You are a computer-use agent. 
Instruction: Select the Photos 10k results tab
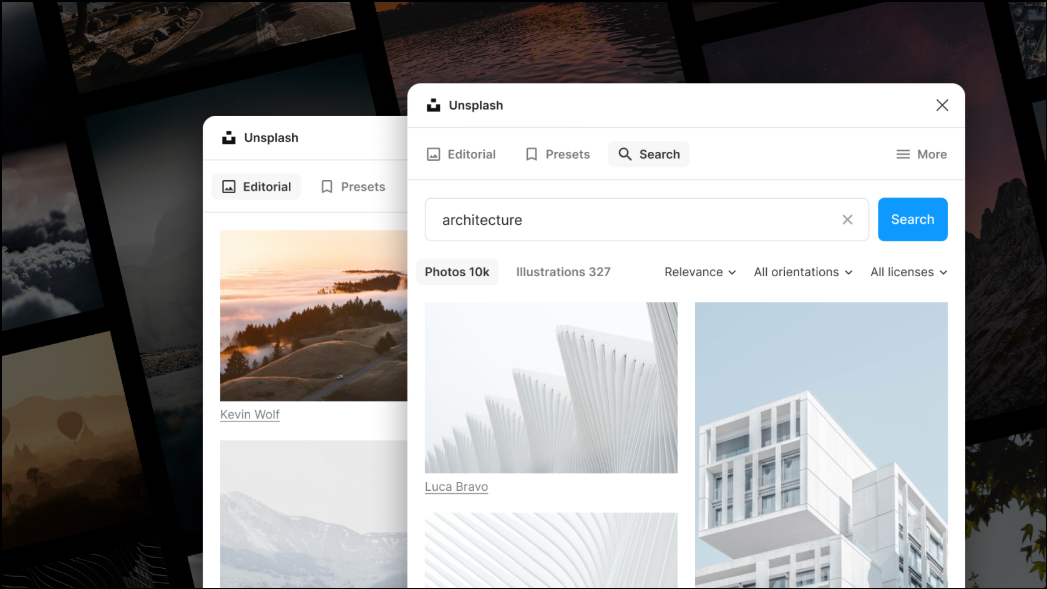point(457,272)
